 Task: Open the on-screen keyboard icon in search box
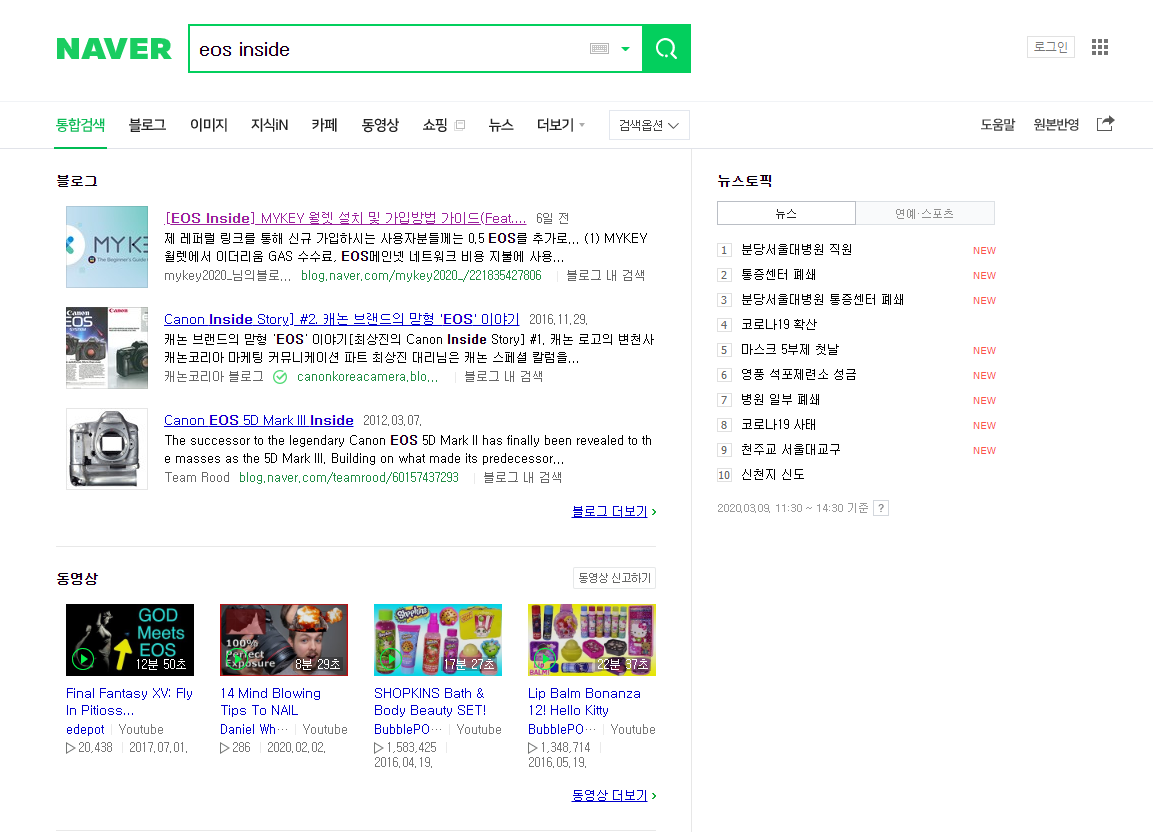(x=599, y=49)
